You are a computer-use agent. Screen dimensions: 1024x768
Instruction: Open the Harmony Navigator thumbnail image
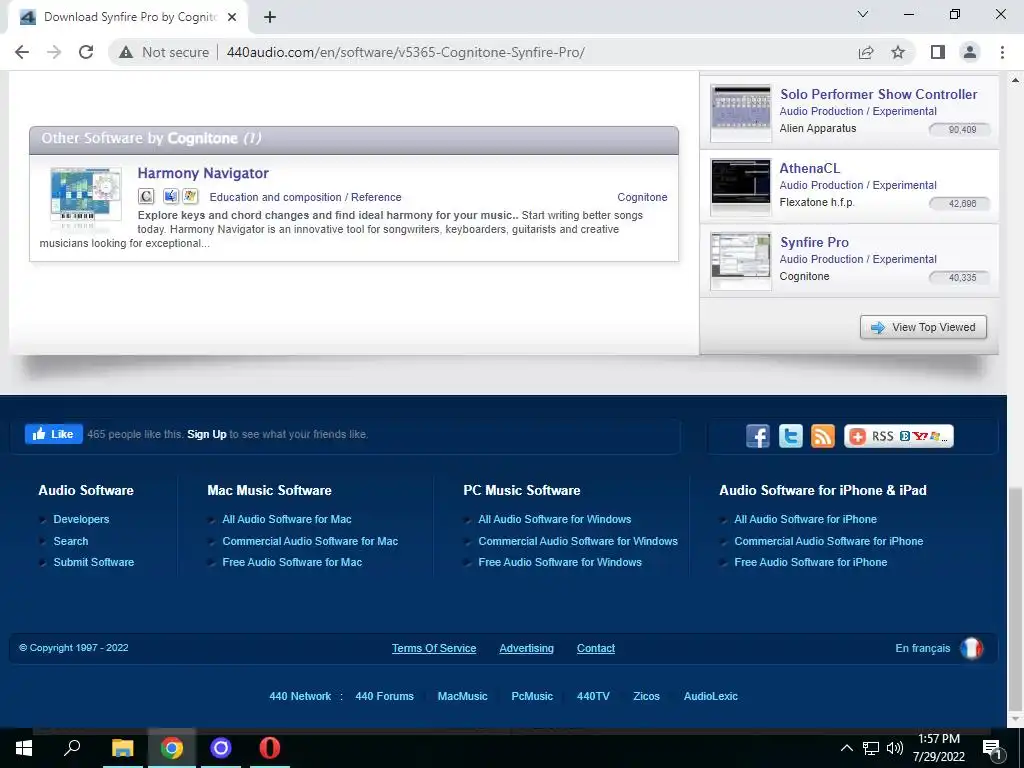pos(86,196)
